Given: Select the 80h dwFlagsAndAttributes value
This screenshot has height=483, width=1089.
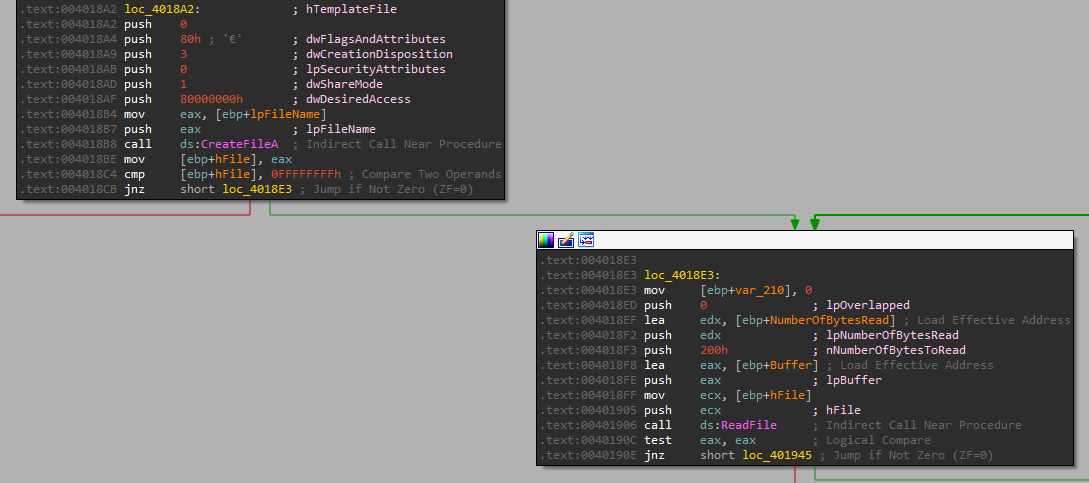Looking at the screenshot, I should (192, 39).
